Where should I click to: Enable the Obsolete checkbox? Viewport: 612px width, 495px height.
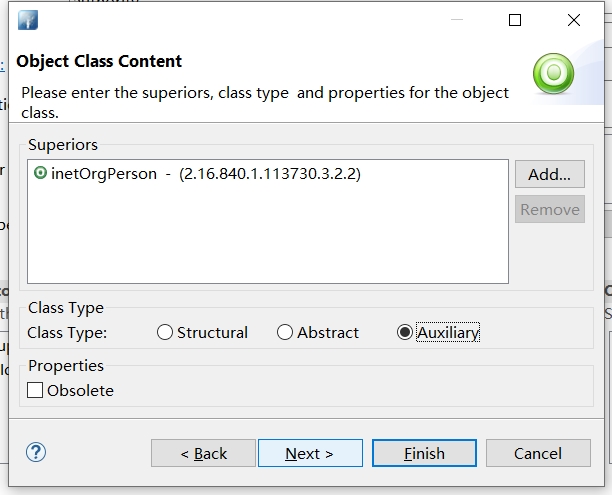(x=36, y=391)
